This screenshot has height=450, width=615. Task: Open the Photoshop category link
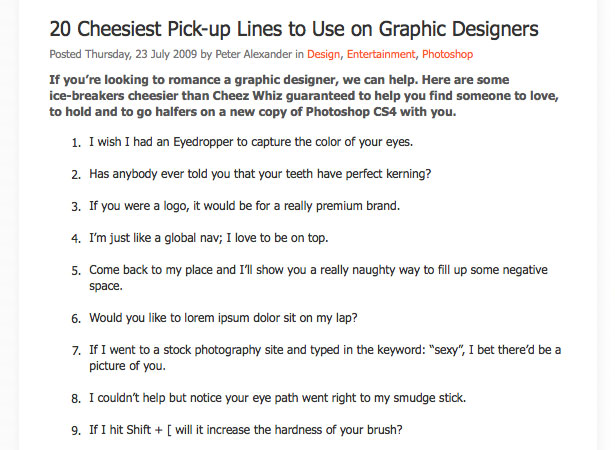[448, 54]
